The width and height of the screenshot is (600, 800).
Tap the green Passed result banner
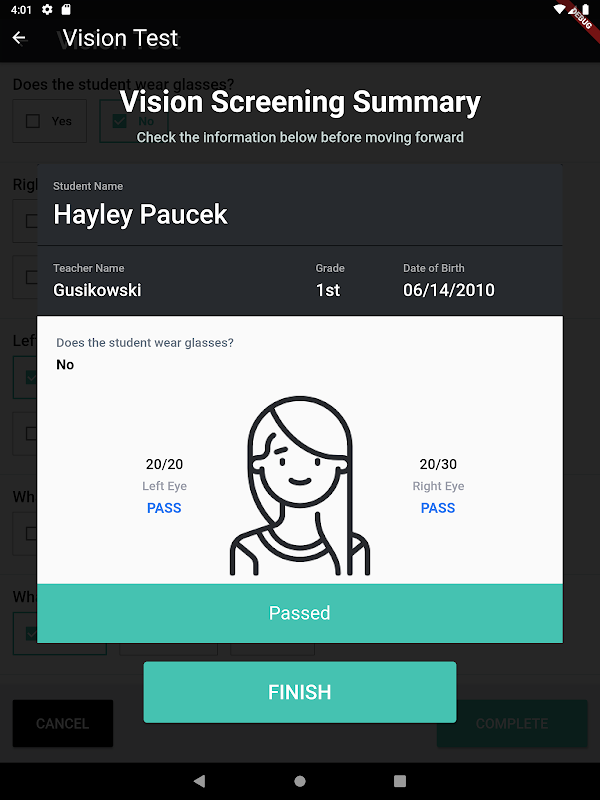(x=300, y=613)
